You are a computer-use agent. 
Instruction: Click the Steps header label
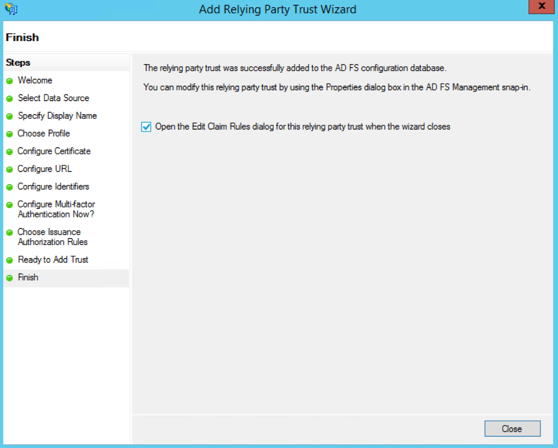pos(18,63)
